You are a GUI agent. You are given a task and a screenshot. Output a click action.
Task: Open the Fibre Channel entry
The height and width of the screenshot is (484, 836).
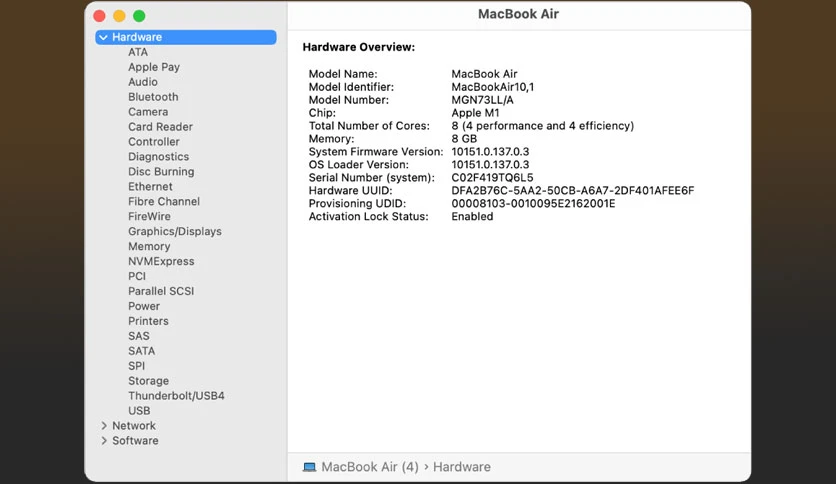[x=164, y=201]
